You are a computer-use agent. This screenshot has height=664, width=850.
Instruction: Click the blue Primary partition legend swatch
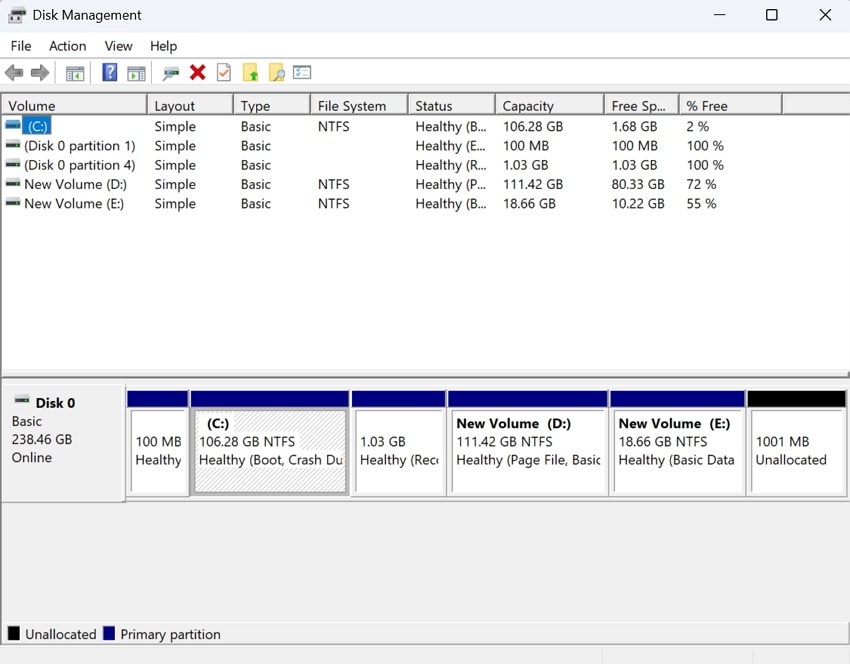point(109,633)
